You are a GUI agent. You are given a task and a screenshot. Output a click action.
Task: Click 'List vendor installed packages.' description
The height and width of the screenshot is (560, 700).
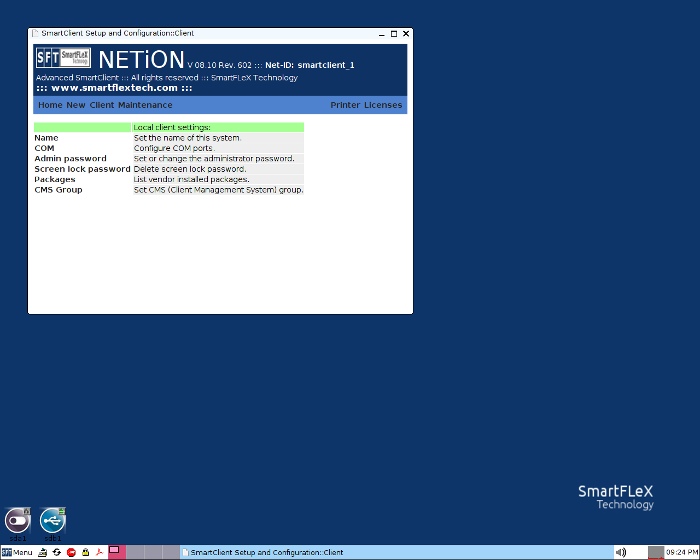pyautogui.click(x=192, y=180)
